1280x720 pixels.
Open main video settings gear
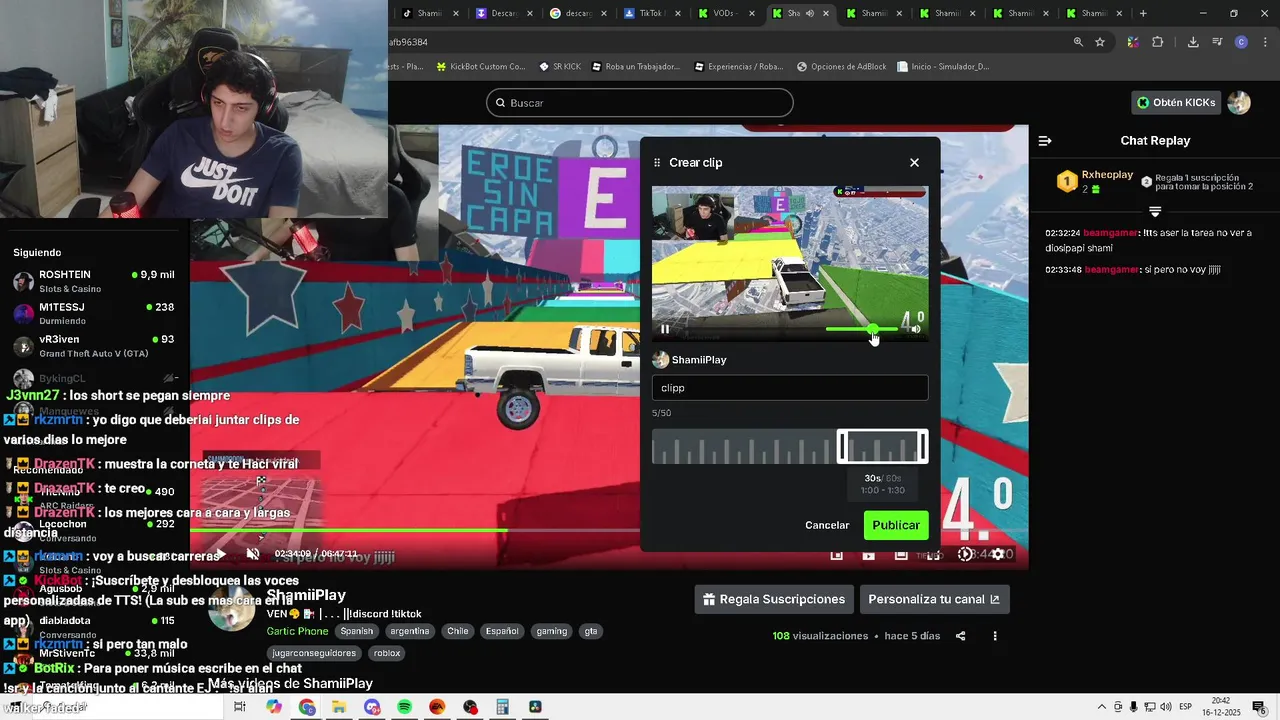point(997,554)
